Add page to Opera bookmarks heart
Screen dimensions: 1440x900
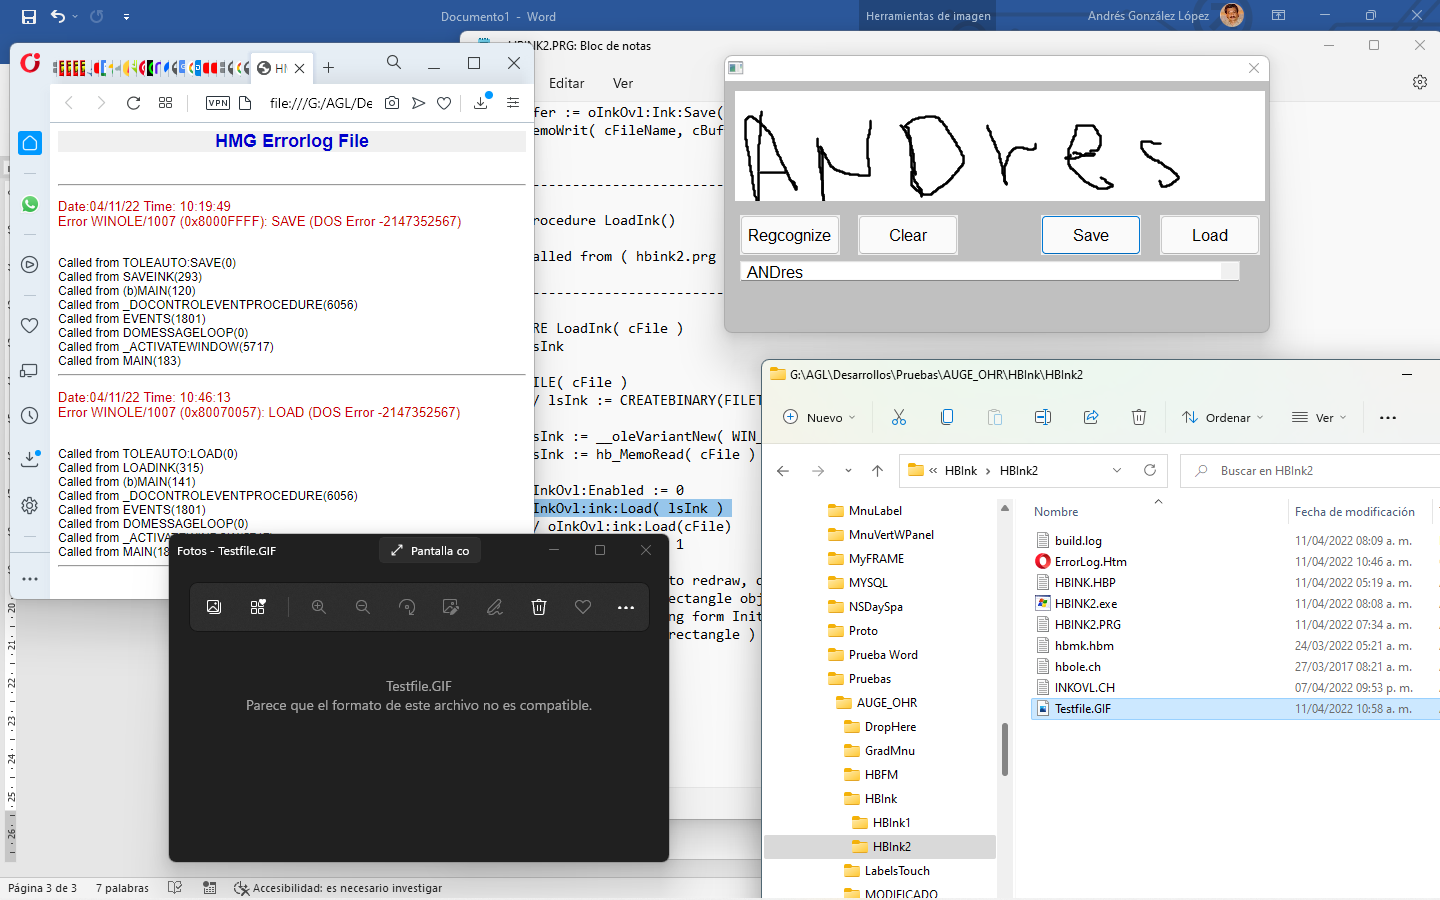(444, 103)
